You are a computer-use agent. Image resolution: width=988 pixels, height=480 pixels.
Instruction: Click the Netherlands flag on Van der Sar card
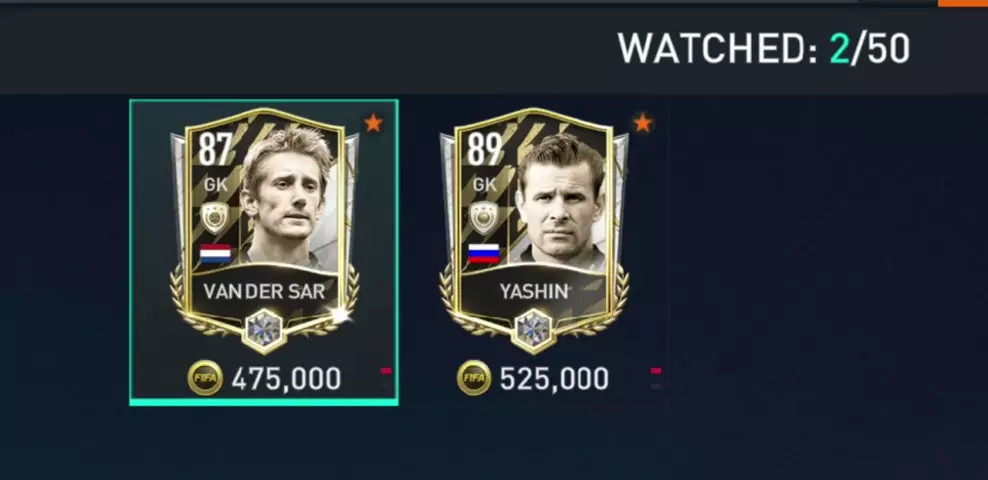pyautogui.click(x=215, y=254)
